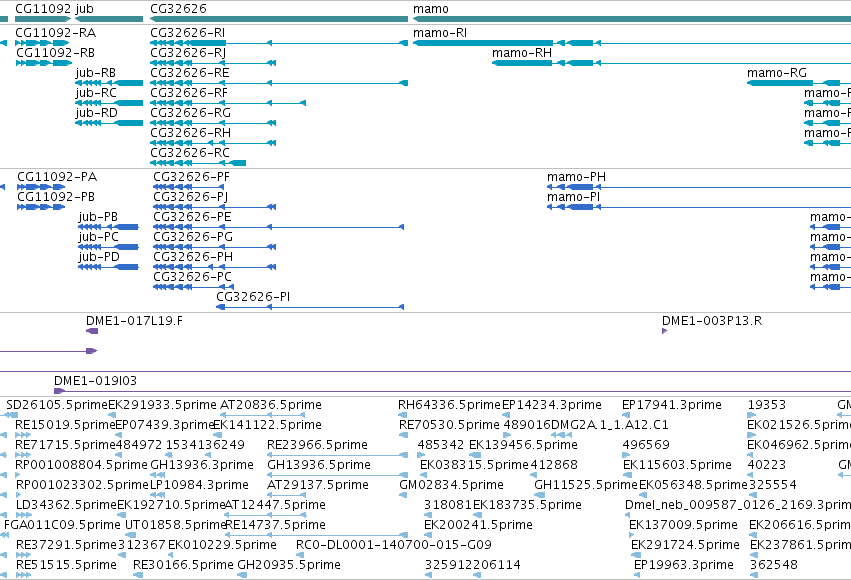Click the mamo-PI protein label
Viewport: 851px width, 580px height.
[x=573, y=197]
